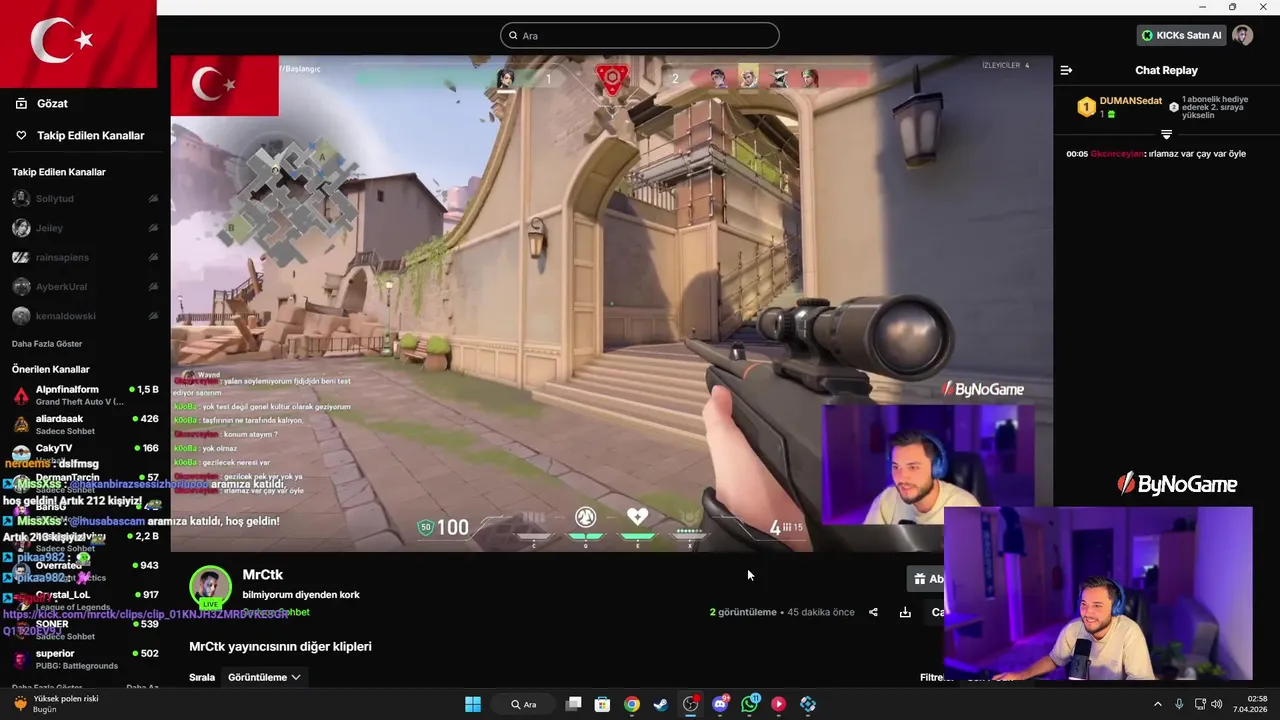
Task: Open MrCtk channel name link
Action: pyautogui.click(x=263, y=575)
